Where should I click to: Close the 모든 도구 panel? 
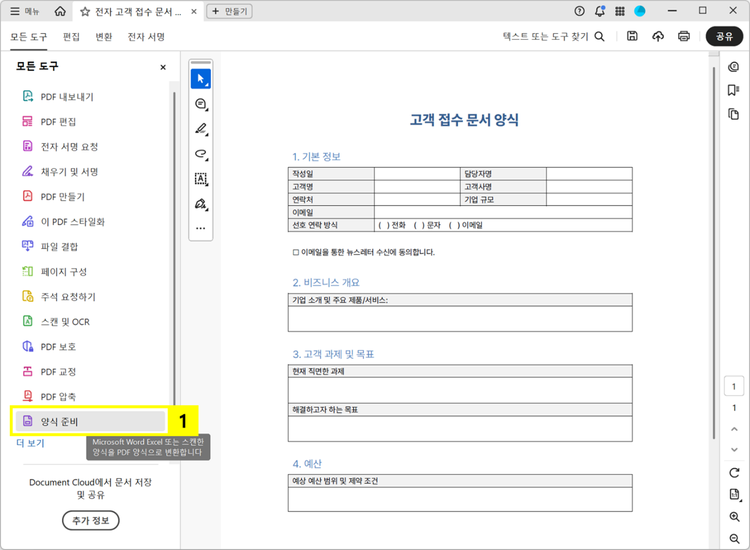tap(163, 67)
